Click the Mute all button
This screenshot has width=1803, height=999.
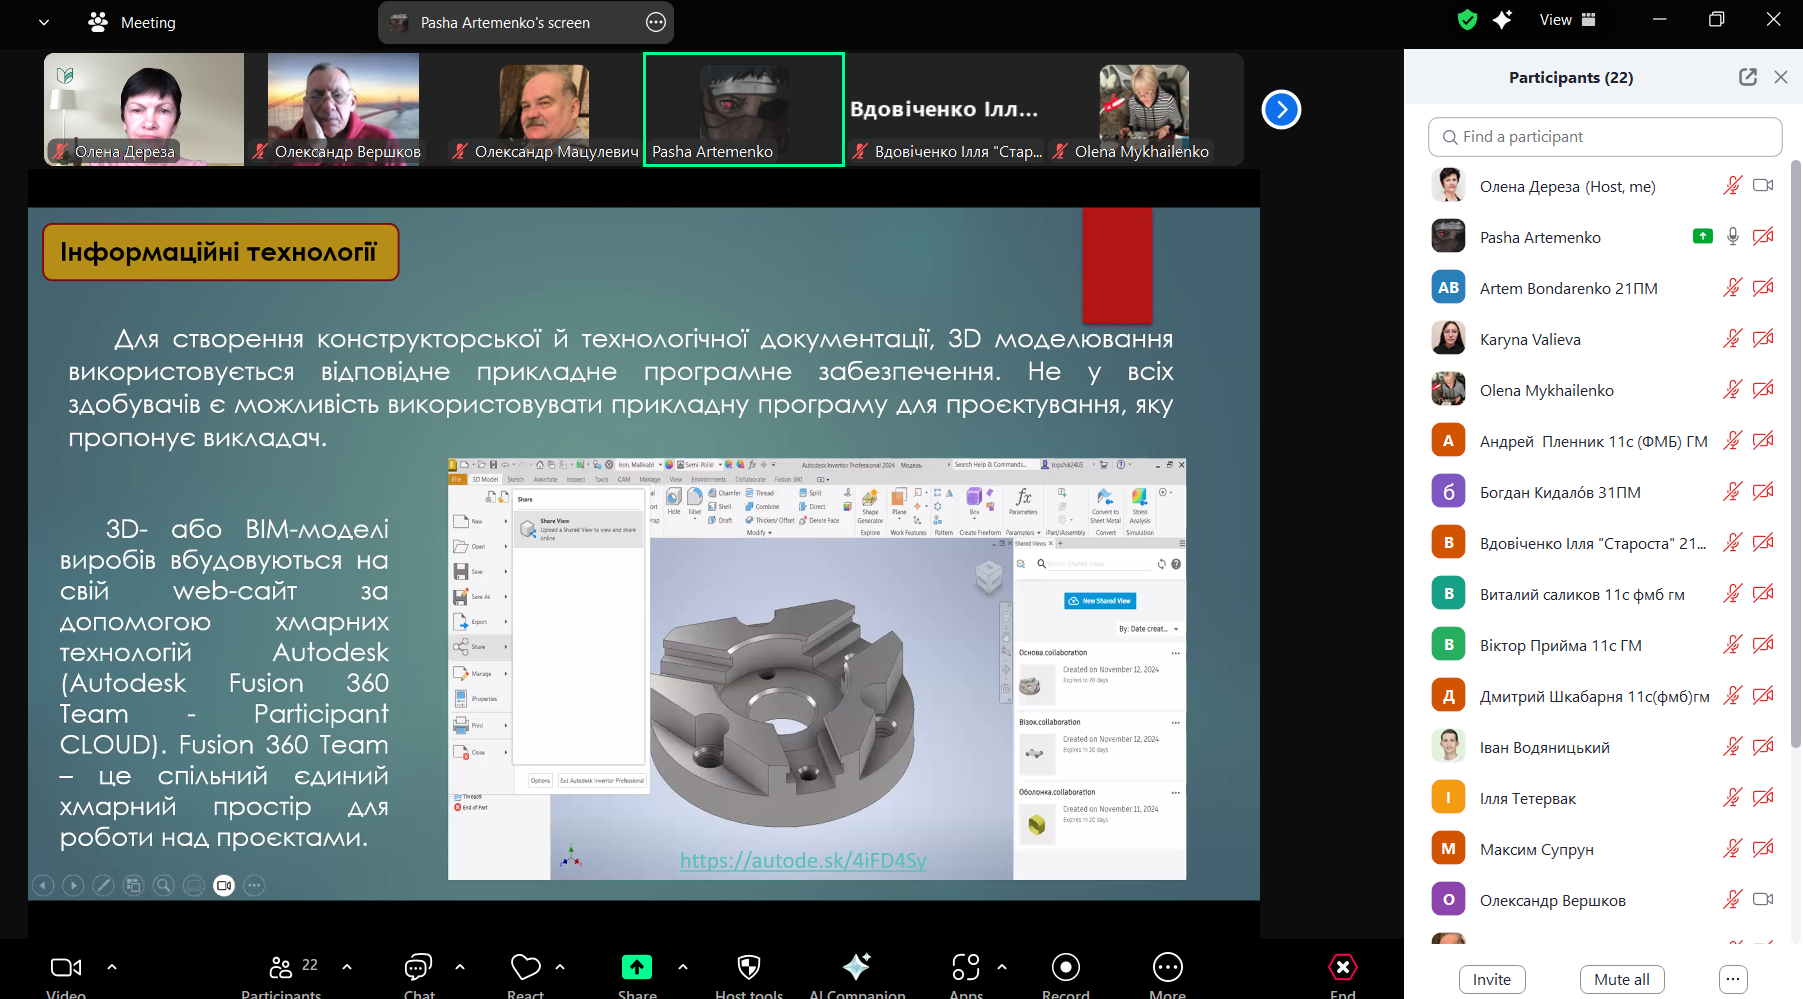tap(1621, 980)
